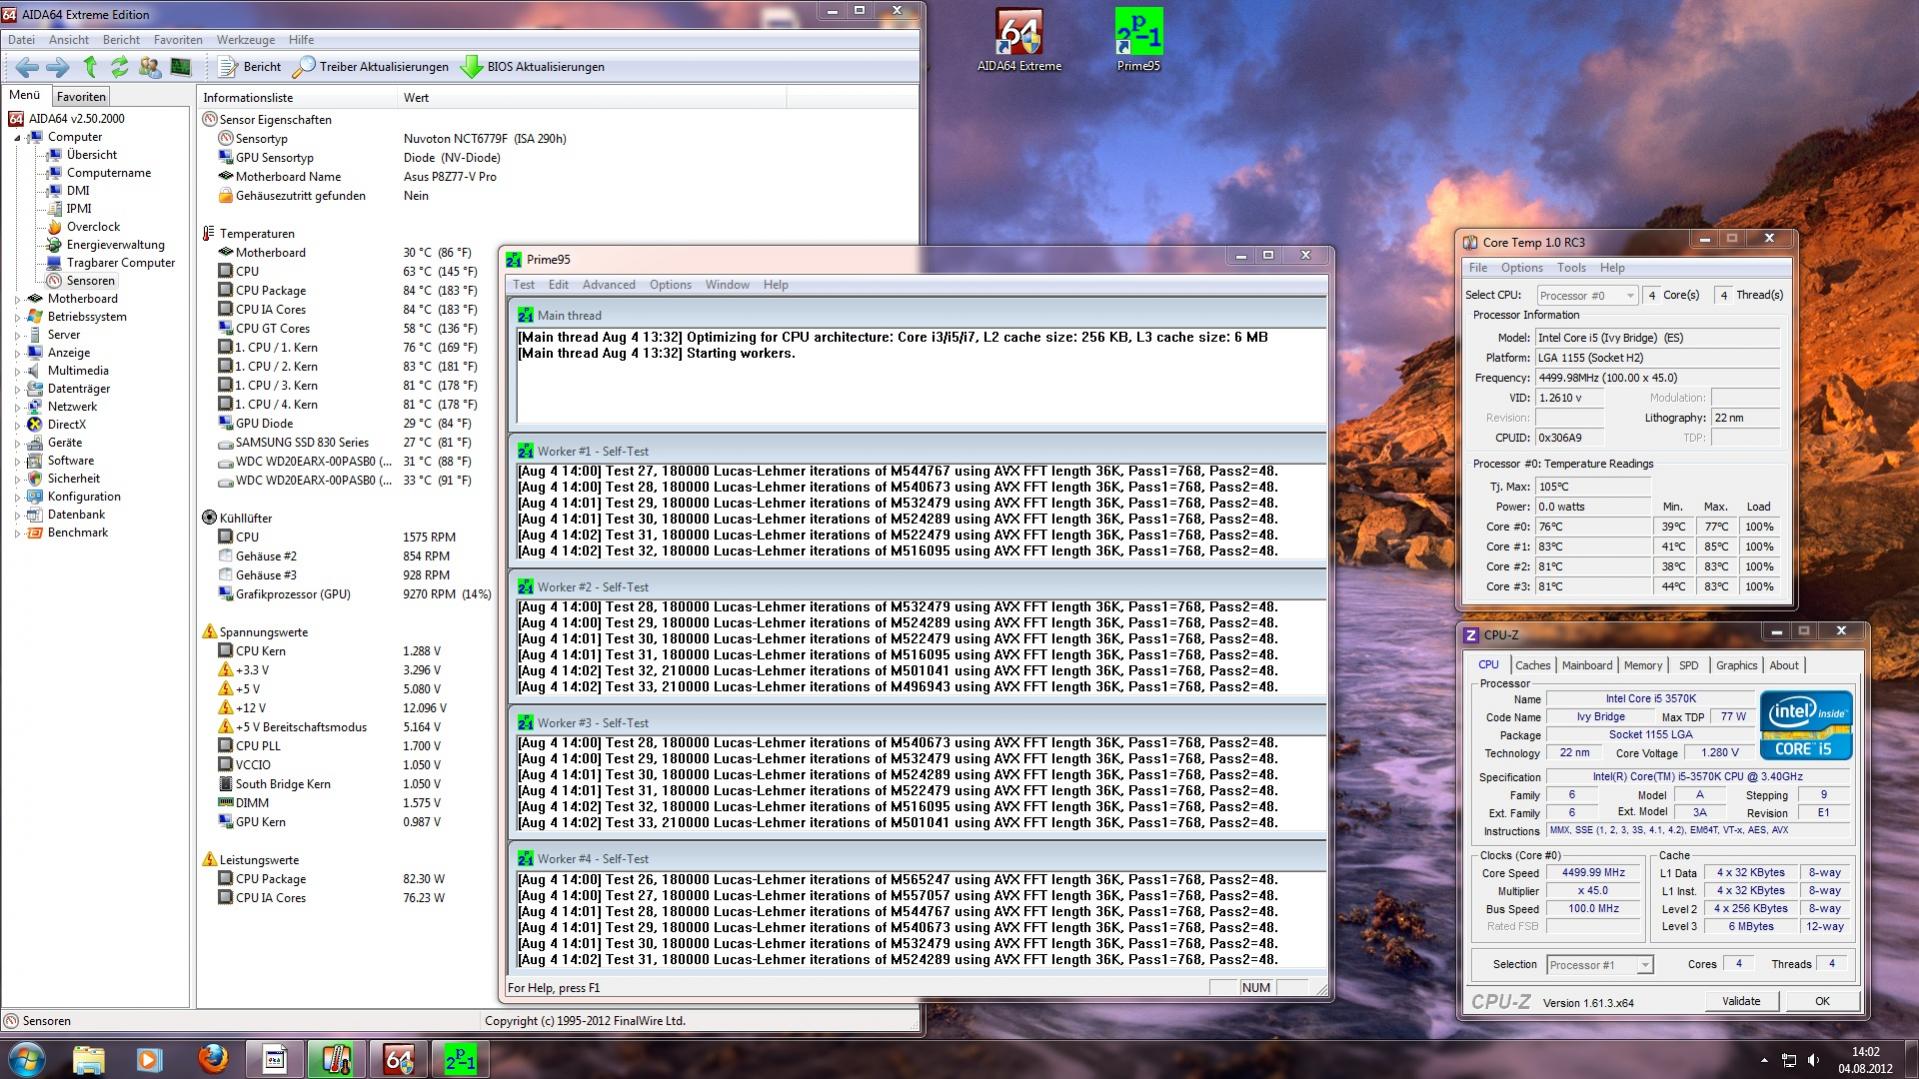Select the Prime95 desktop shortcut

point(1139,41)
